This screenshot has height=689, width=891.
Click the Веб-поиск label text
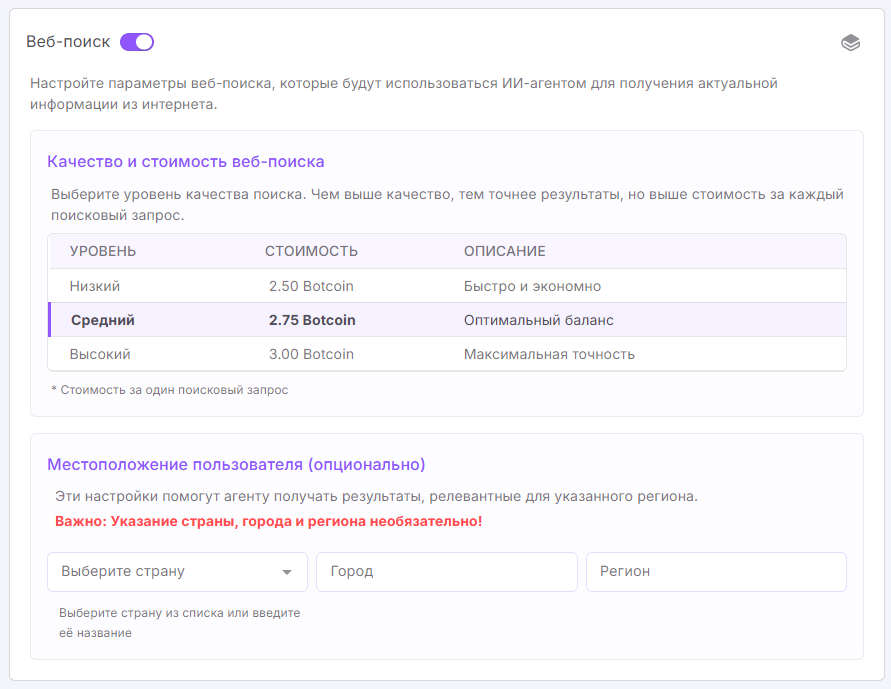point(68,42)
